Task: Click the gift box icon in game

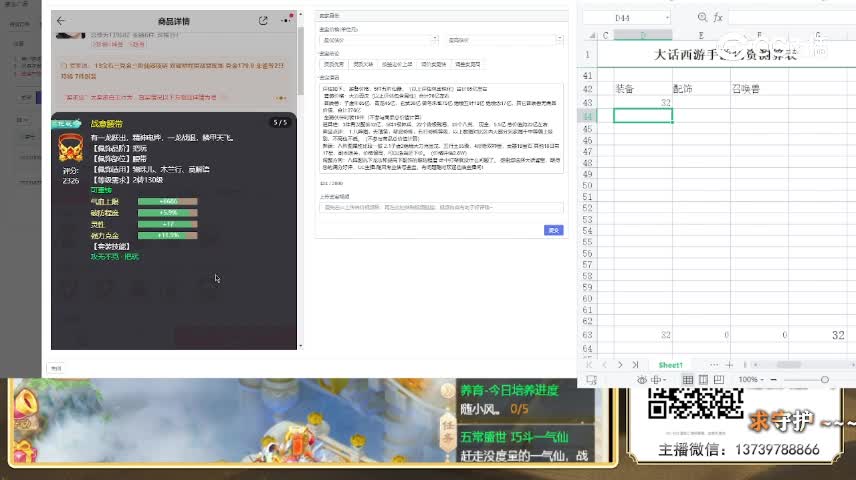Action: (x=23, y=453)
